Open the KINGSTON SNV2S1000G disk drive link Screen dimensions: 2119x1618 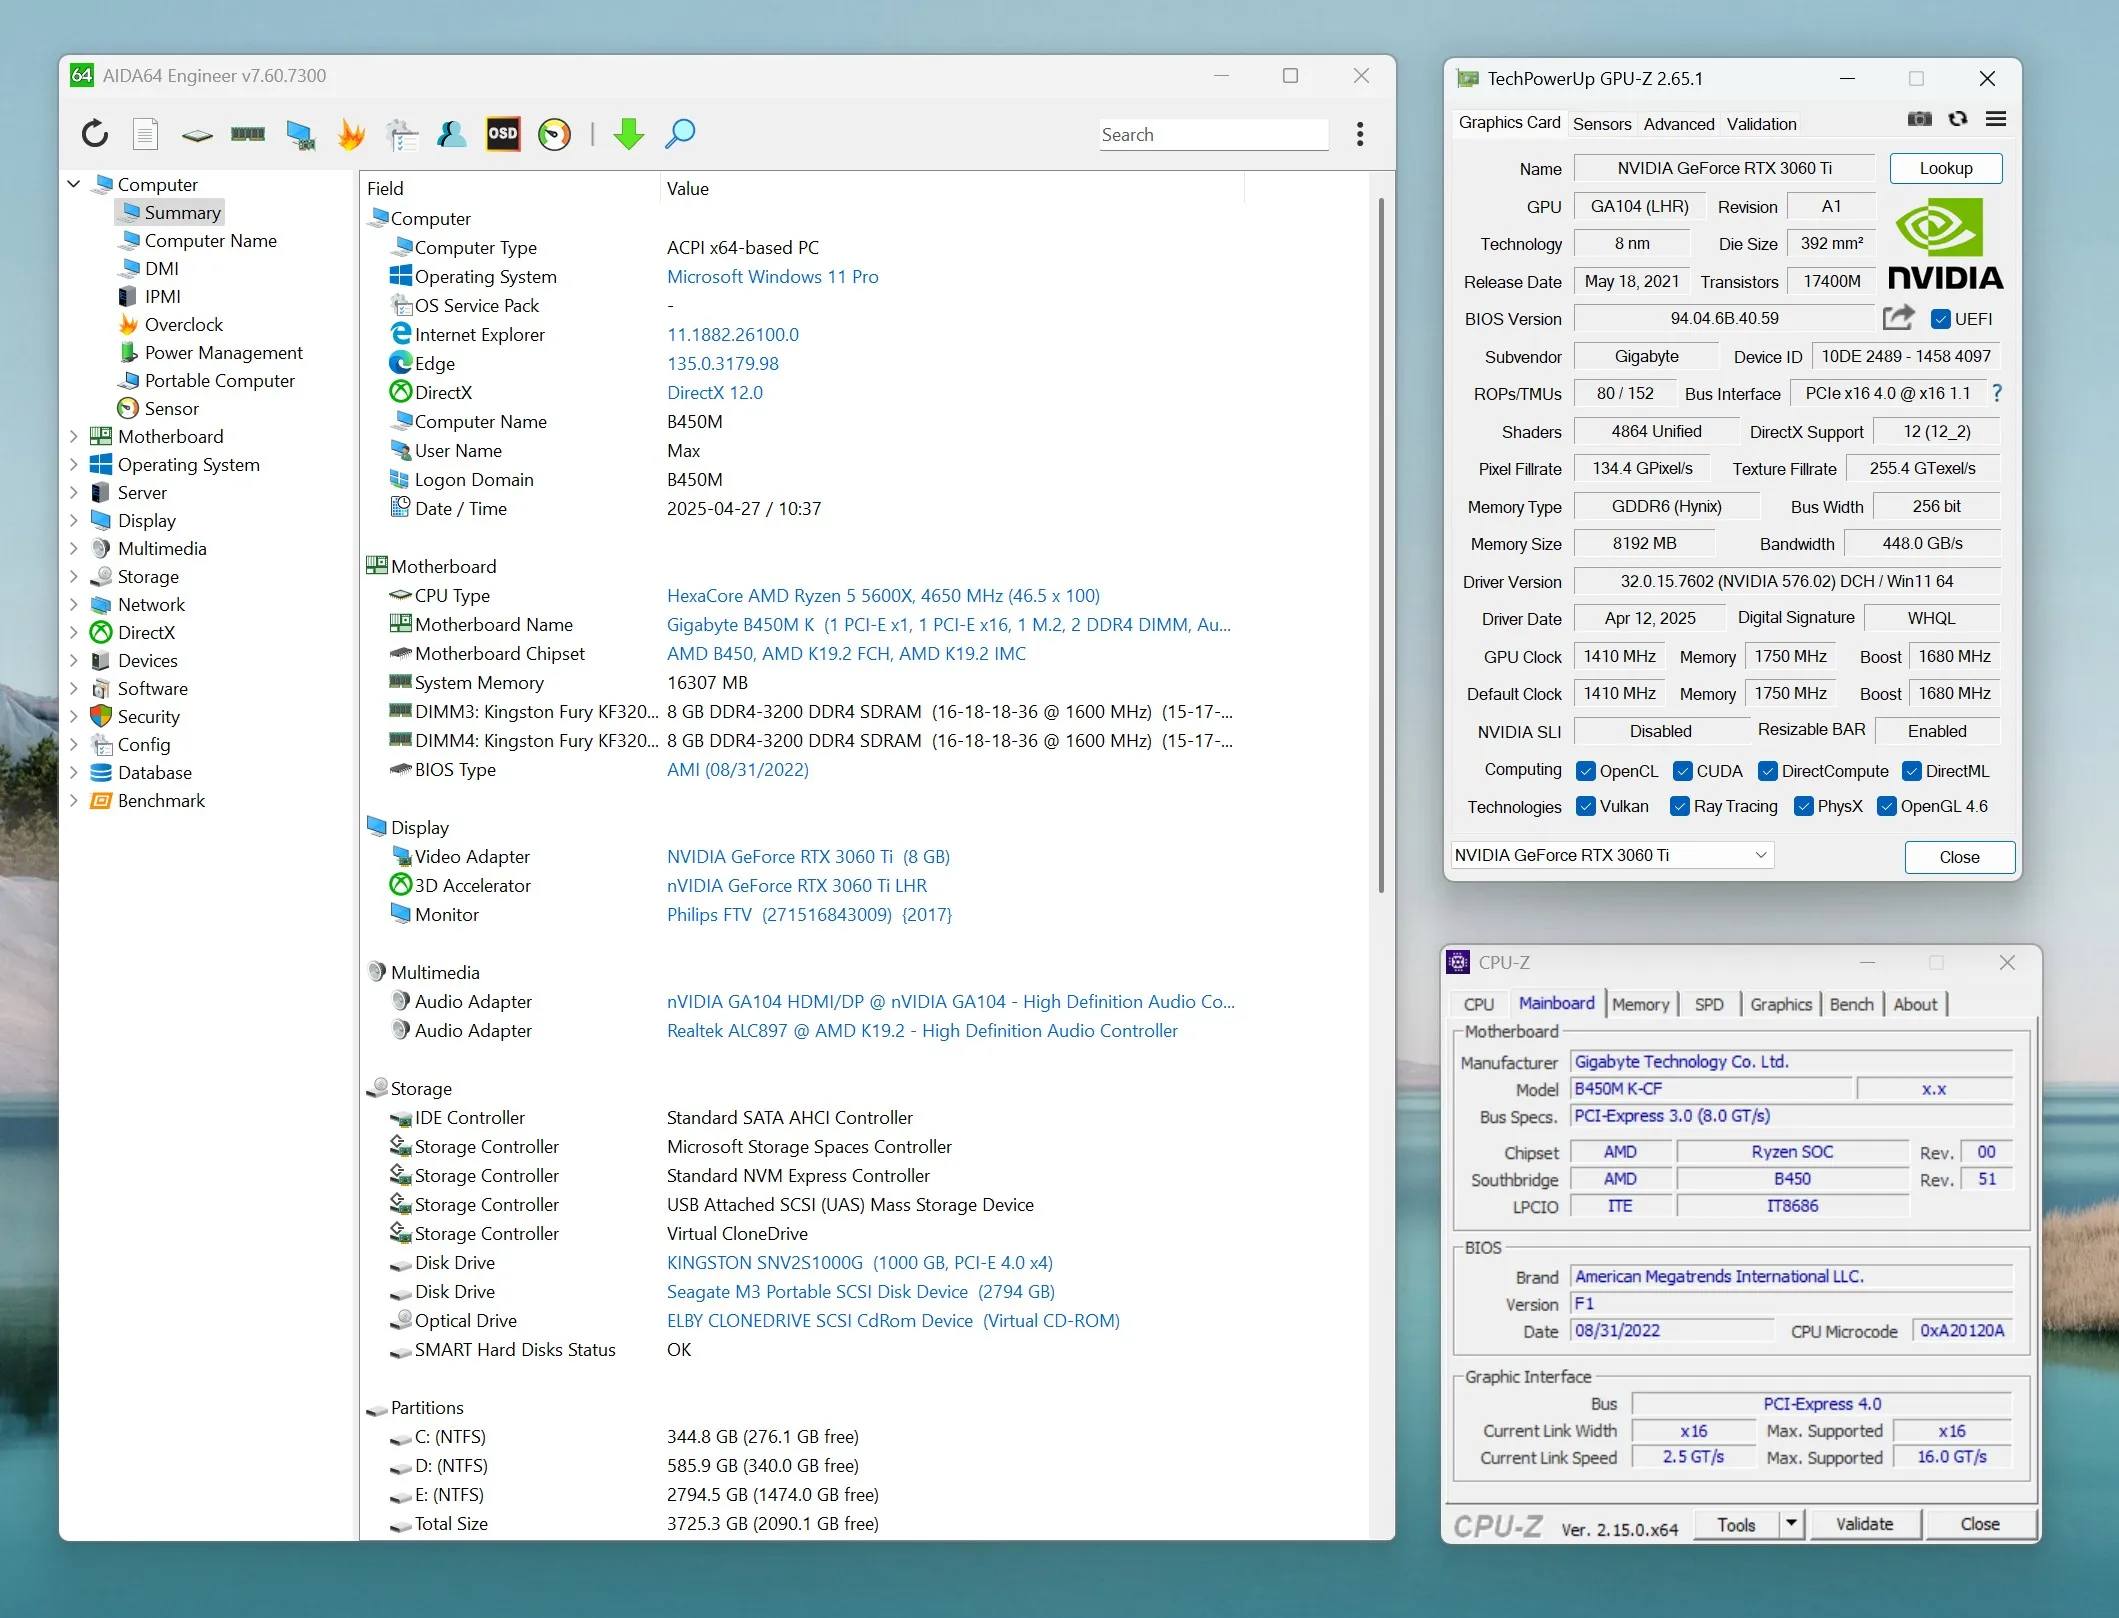coord(860,1262)
